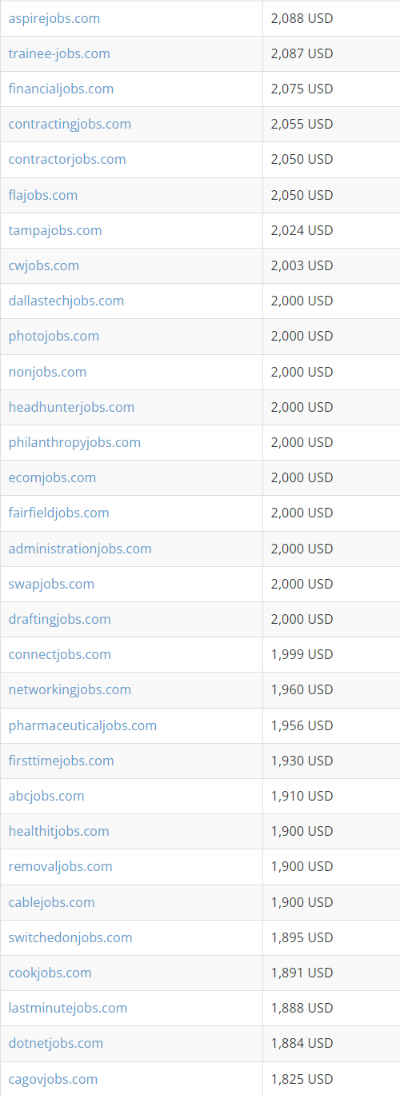Open the aspirejobs.com domain link
Viewport: 400px width, 1096px height.
54,19
